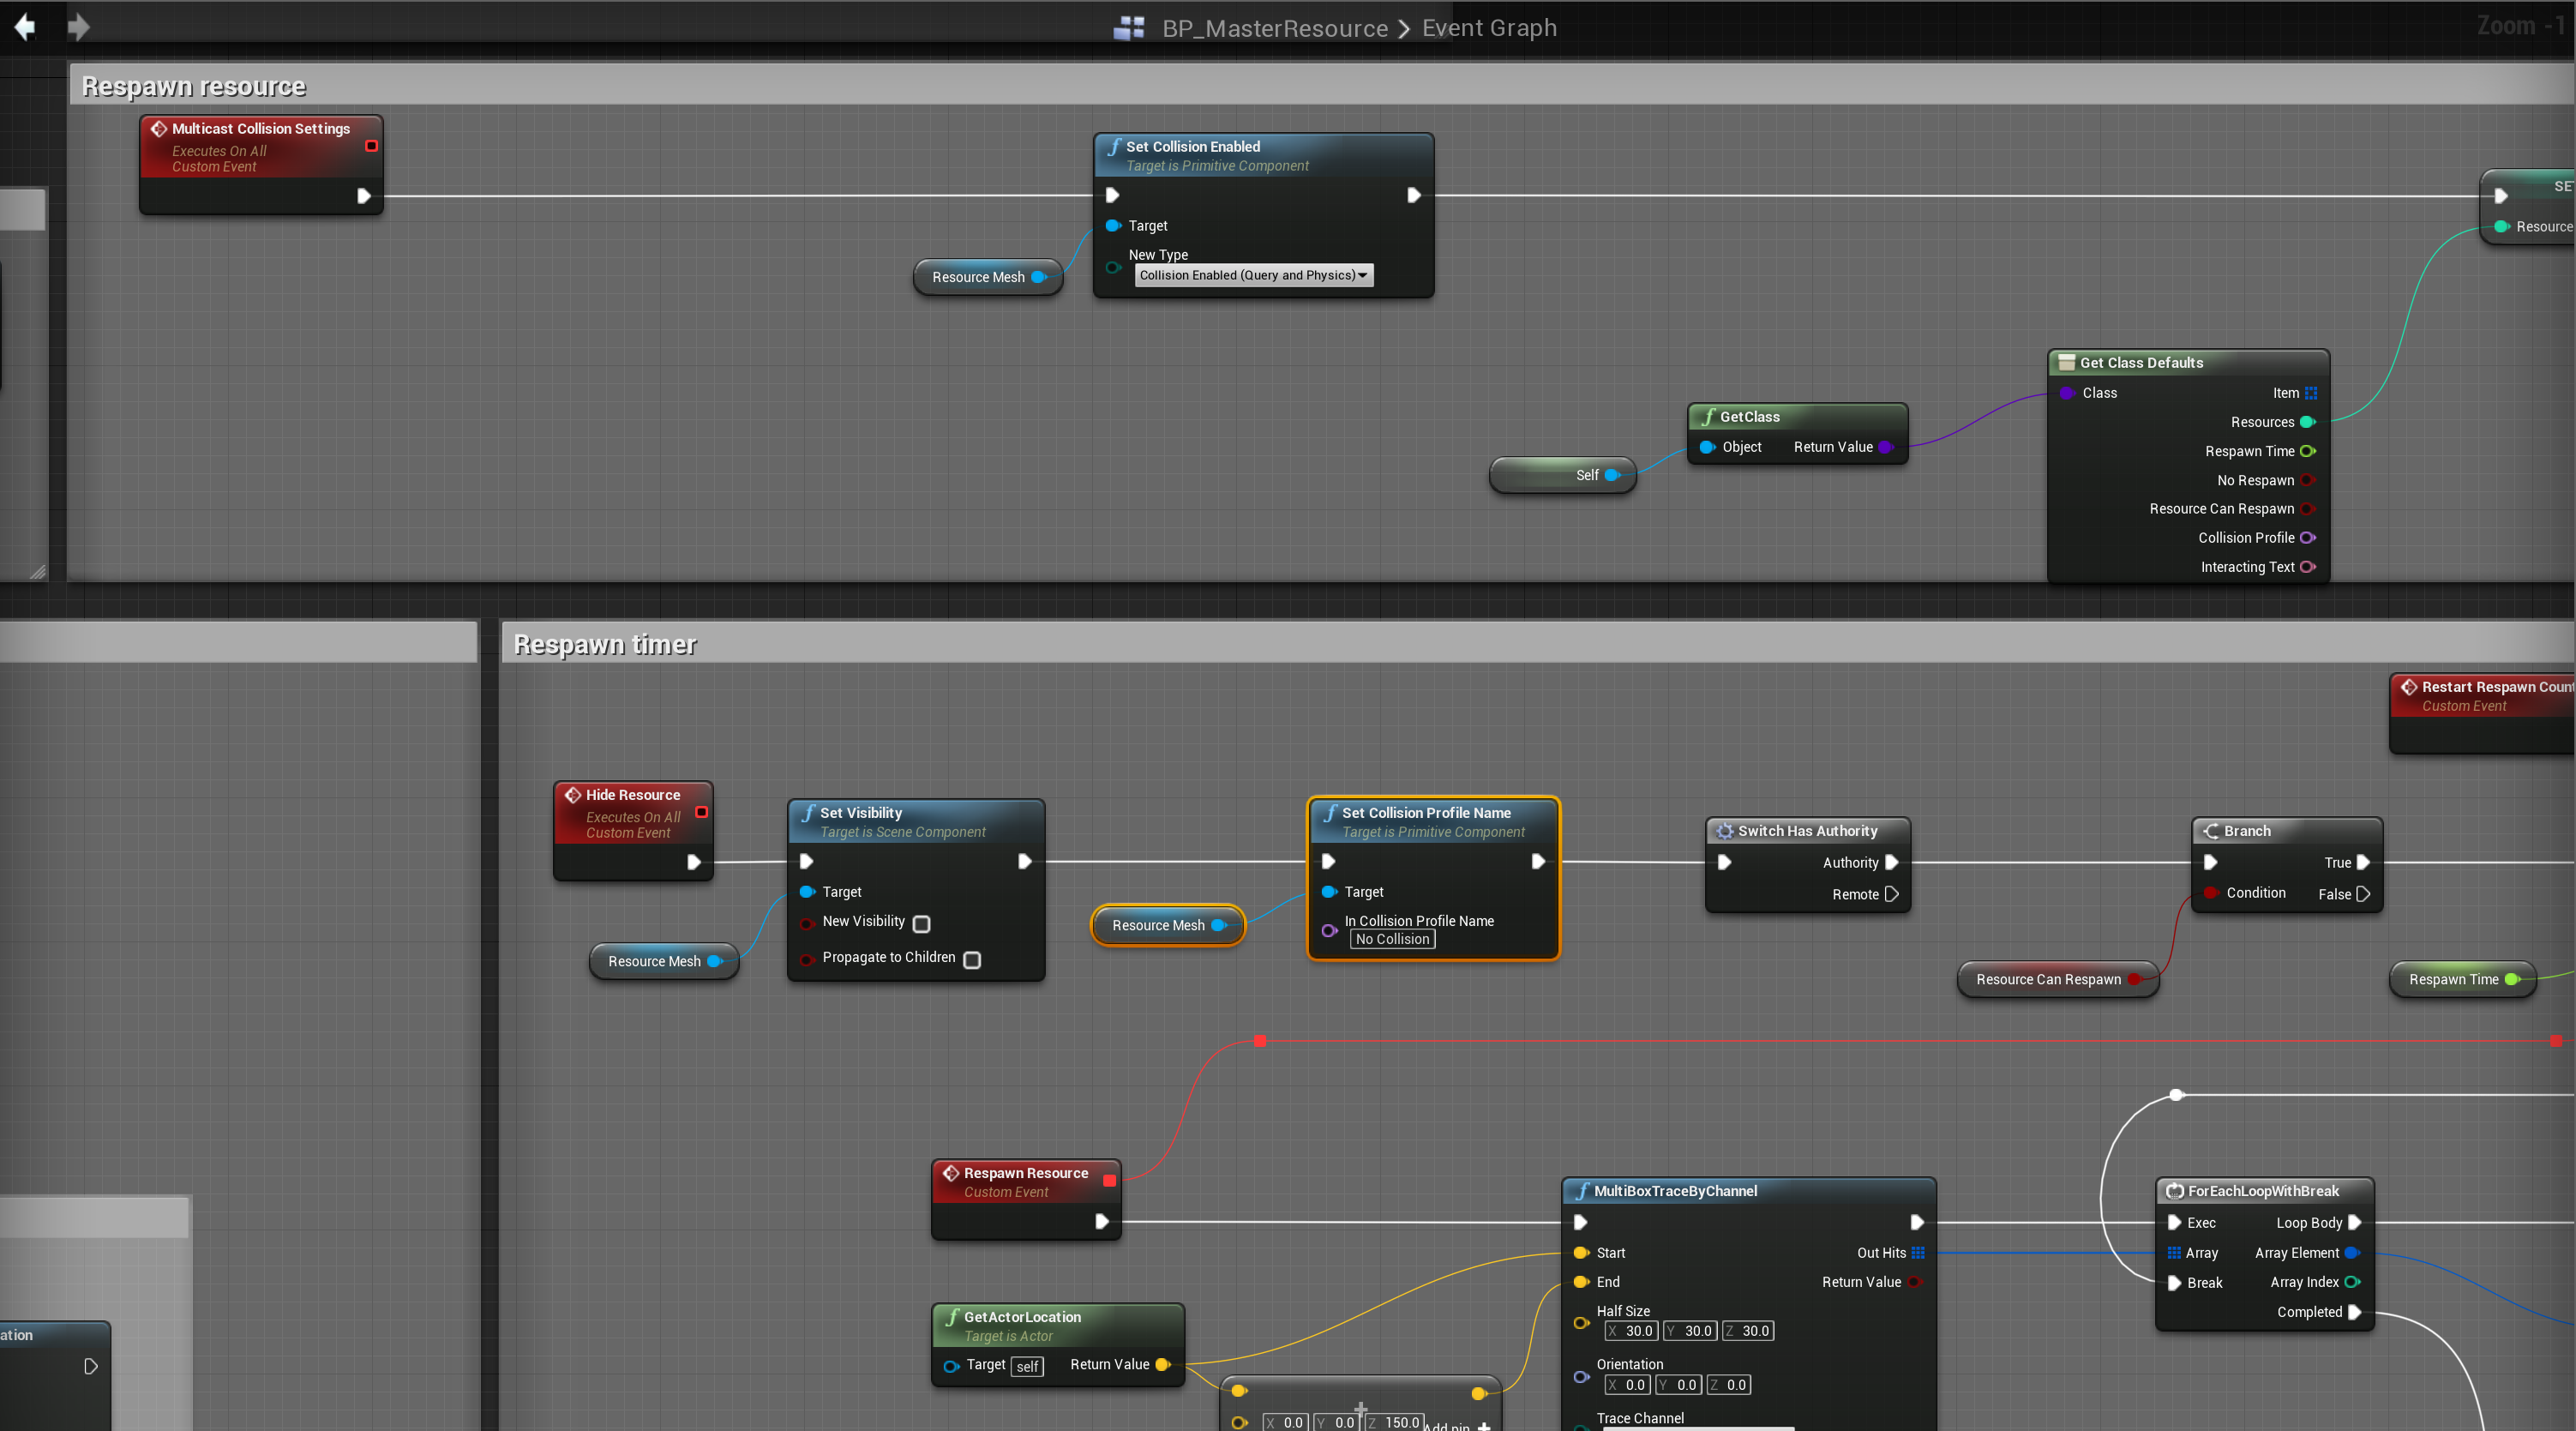Click the Hide Resource event icon
The height and width of the screenshot is (1431, 2576).
pos(573,795)
